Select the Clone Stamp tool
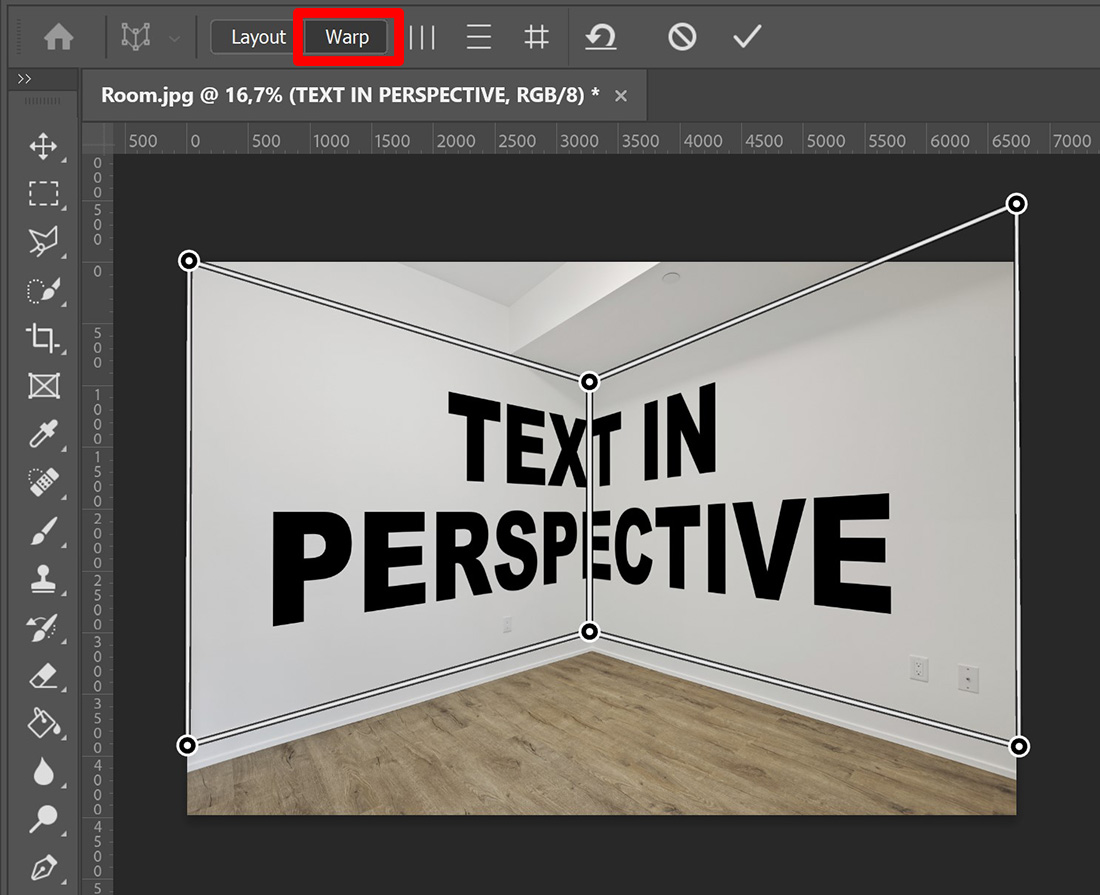 (44, 577)
